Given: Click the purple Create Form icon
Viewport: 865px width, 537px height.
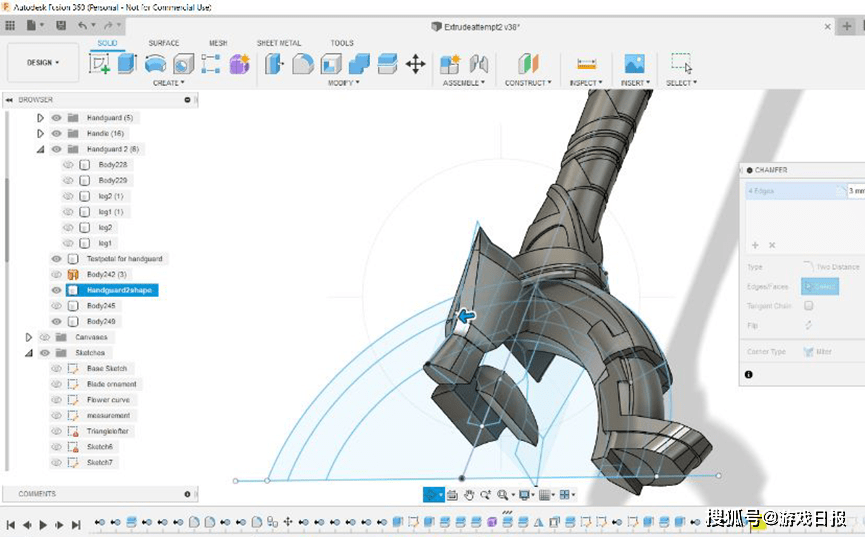Looking at the screenshot, I should [x=239, y=64].
